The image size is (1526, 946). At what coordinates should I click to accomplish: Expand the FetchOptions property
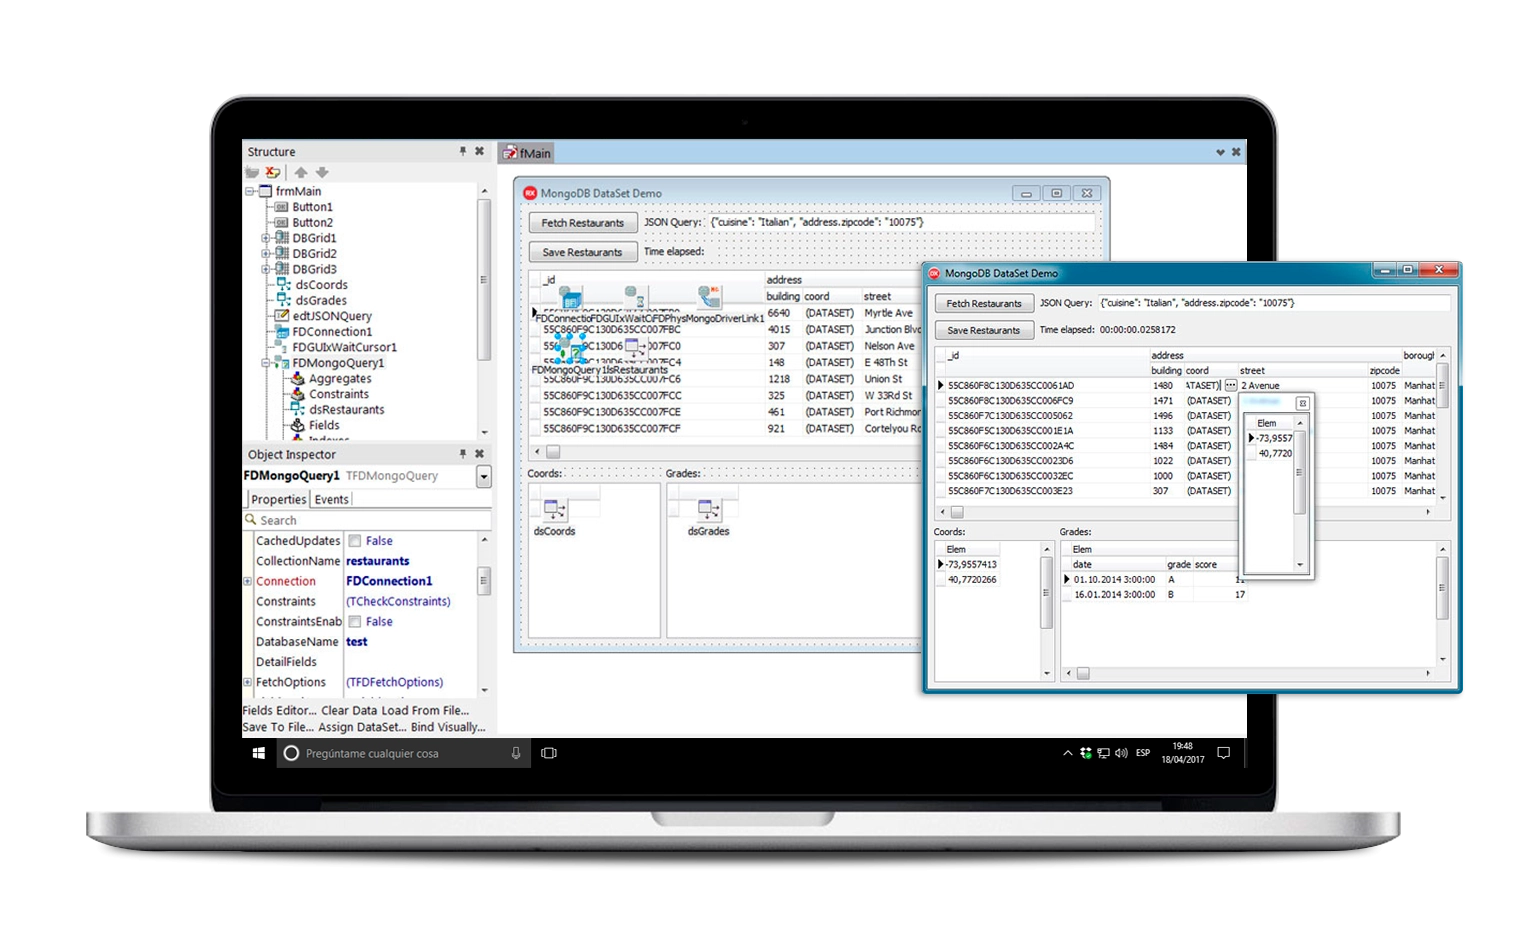click(248, 682)
